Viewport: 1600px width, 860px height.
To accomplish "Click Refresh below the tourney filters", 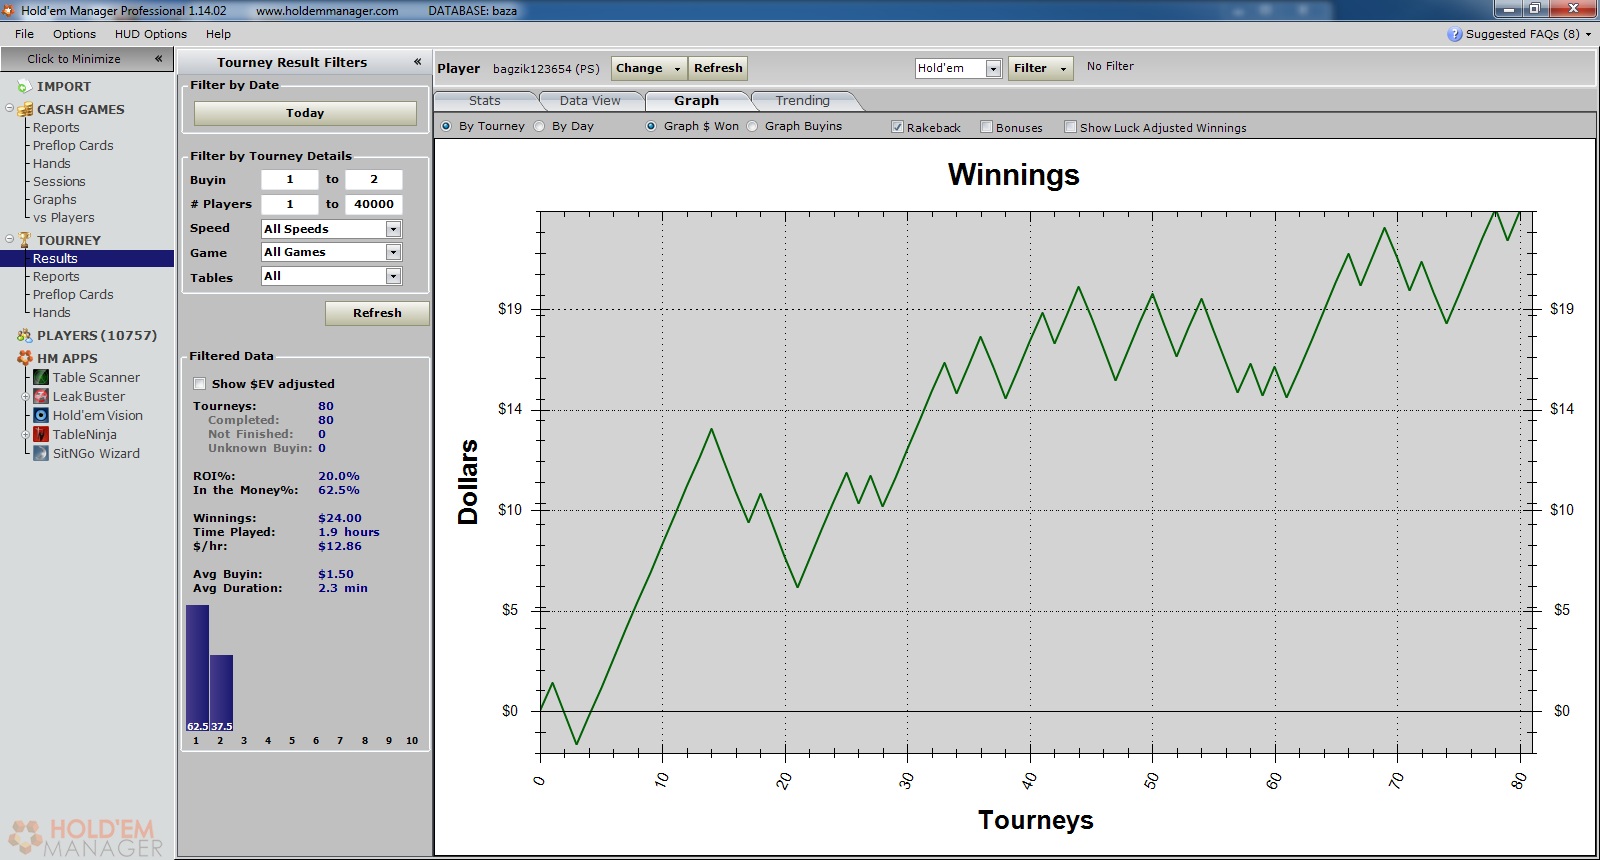I will (x=377, y=313).
